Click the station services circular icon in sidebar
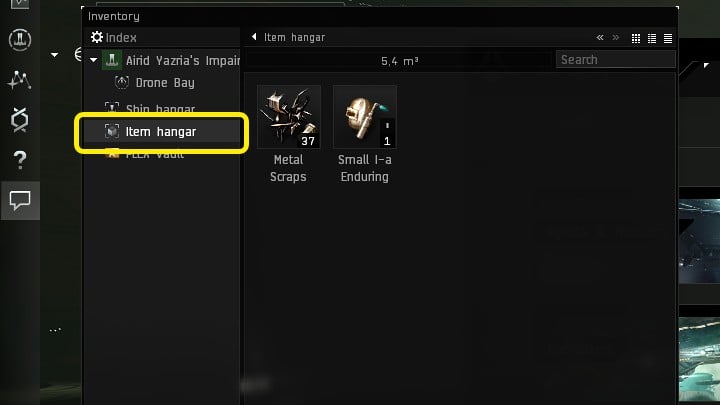Screen dimensions: 720x405 click(20, 40)
